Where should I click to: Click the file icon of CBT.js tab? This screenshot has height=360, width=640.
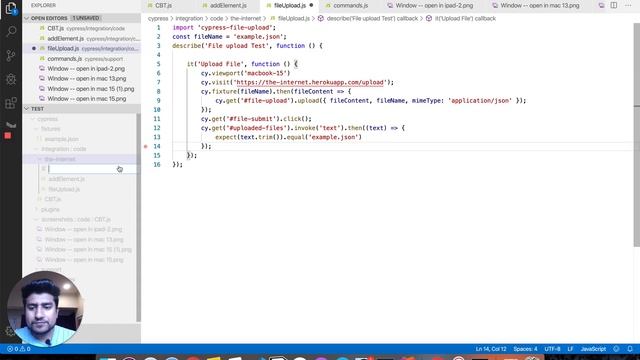[x=150, y=6]
